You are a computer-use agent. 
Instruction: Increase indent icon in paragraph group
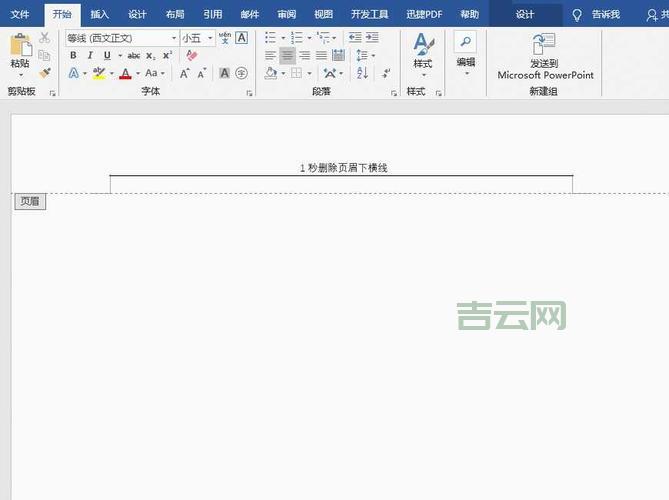tap(372, 38)
